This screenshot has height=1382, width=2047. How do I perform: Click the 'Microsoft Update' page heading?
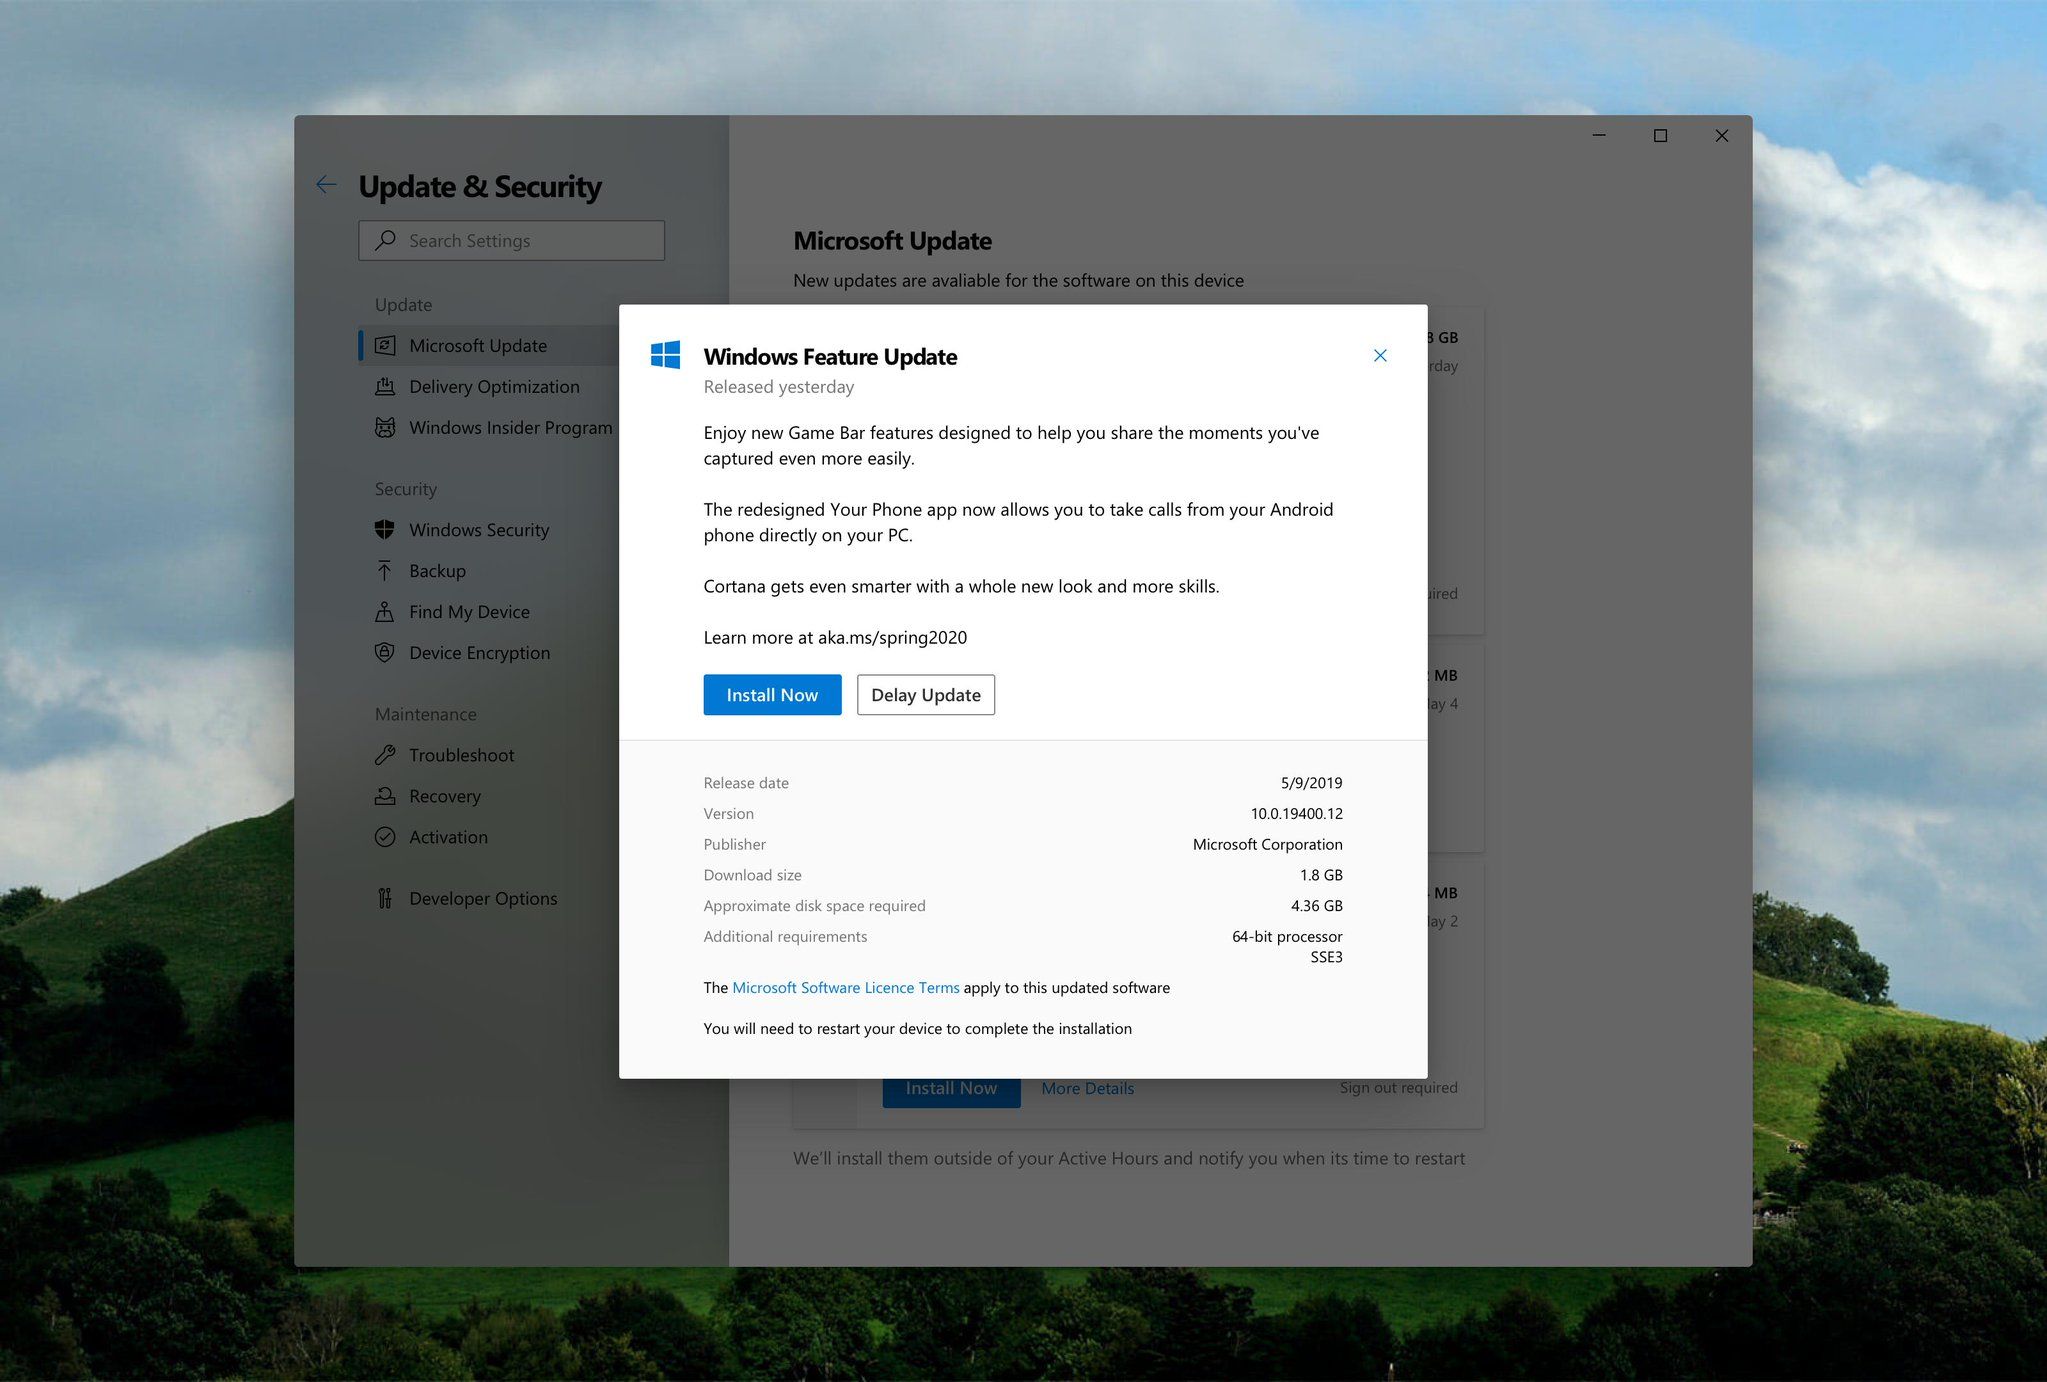point(892,241)
